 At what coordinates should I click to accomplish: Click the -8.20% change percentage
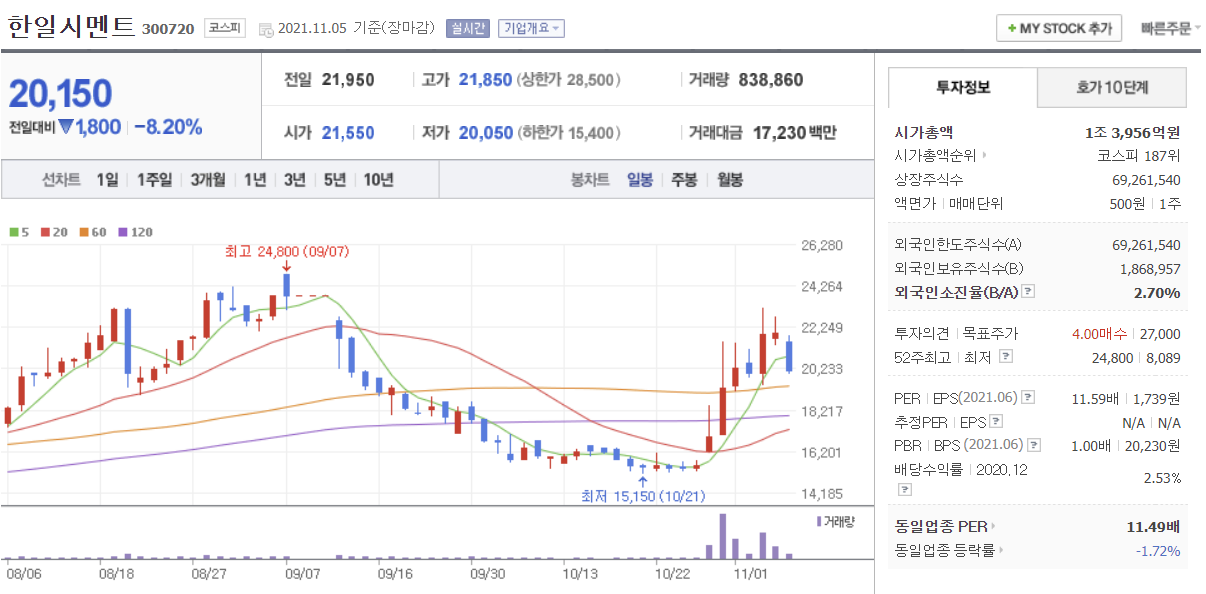(168, 127)
